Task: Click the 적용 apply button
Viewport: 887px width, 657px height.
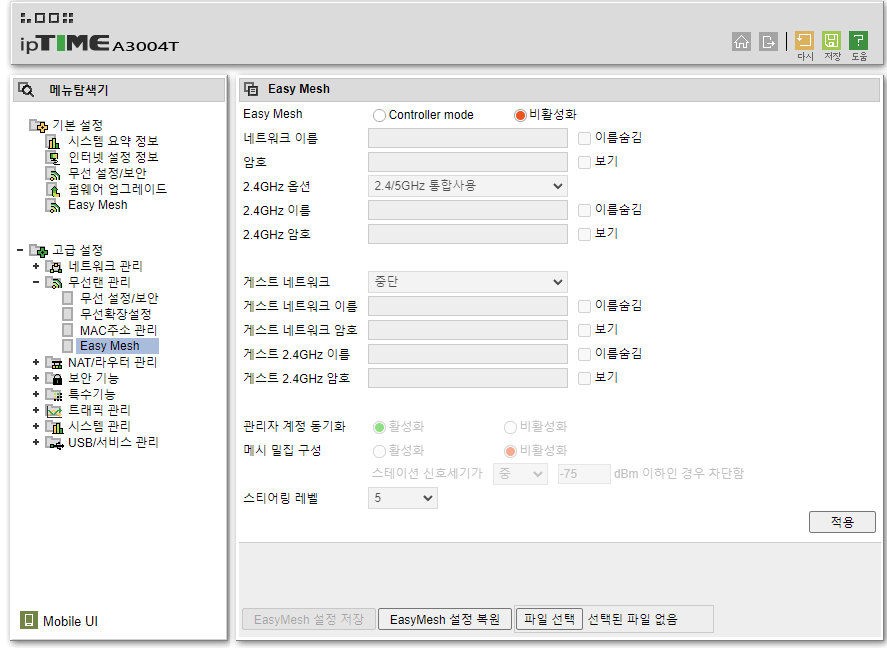Action: [842, 522]
